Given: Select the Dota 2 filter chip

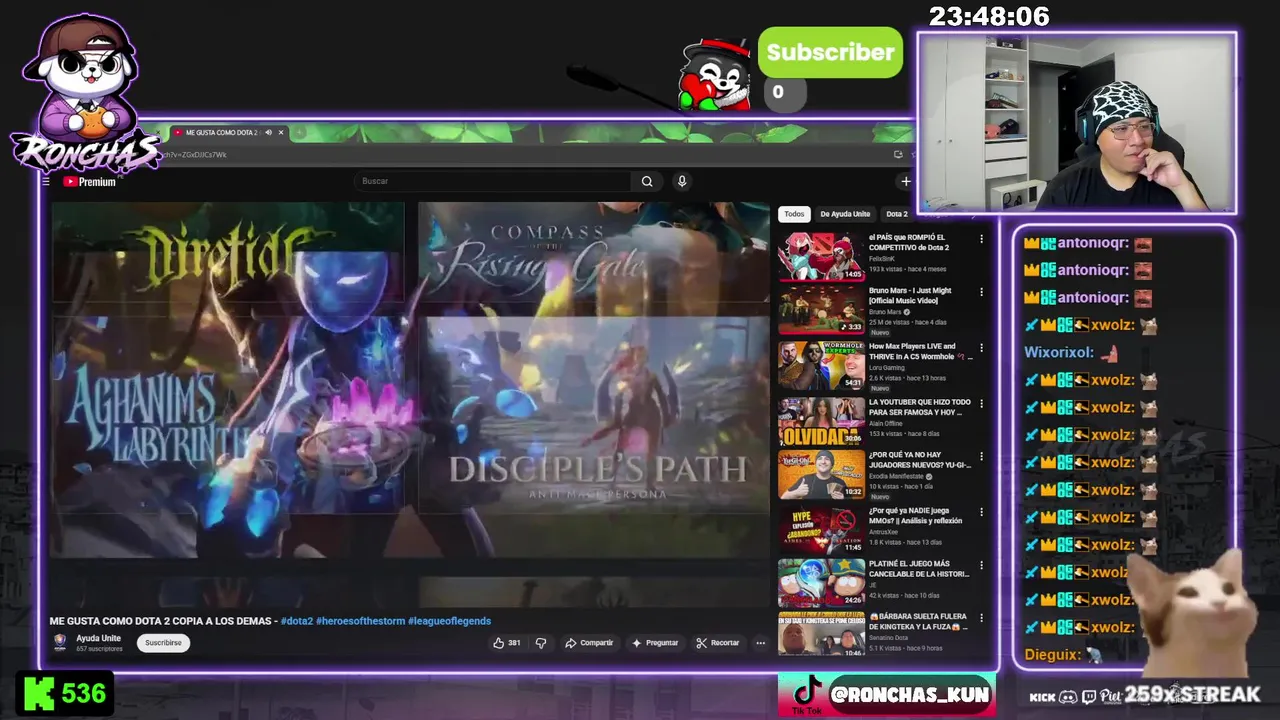Looking at the screenshot, I should (897, 214).
